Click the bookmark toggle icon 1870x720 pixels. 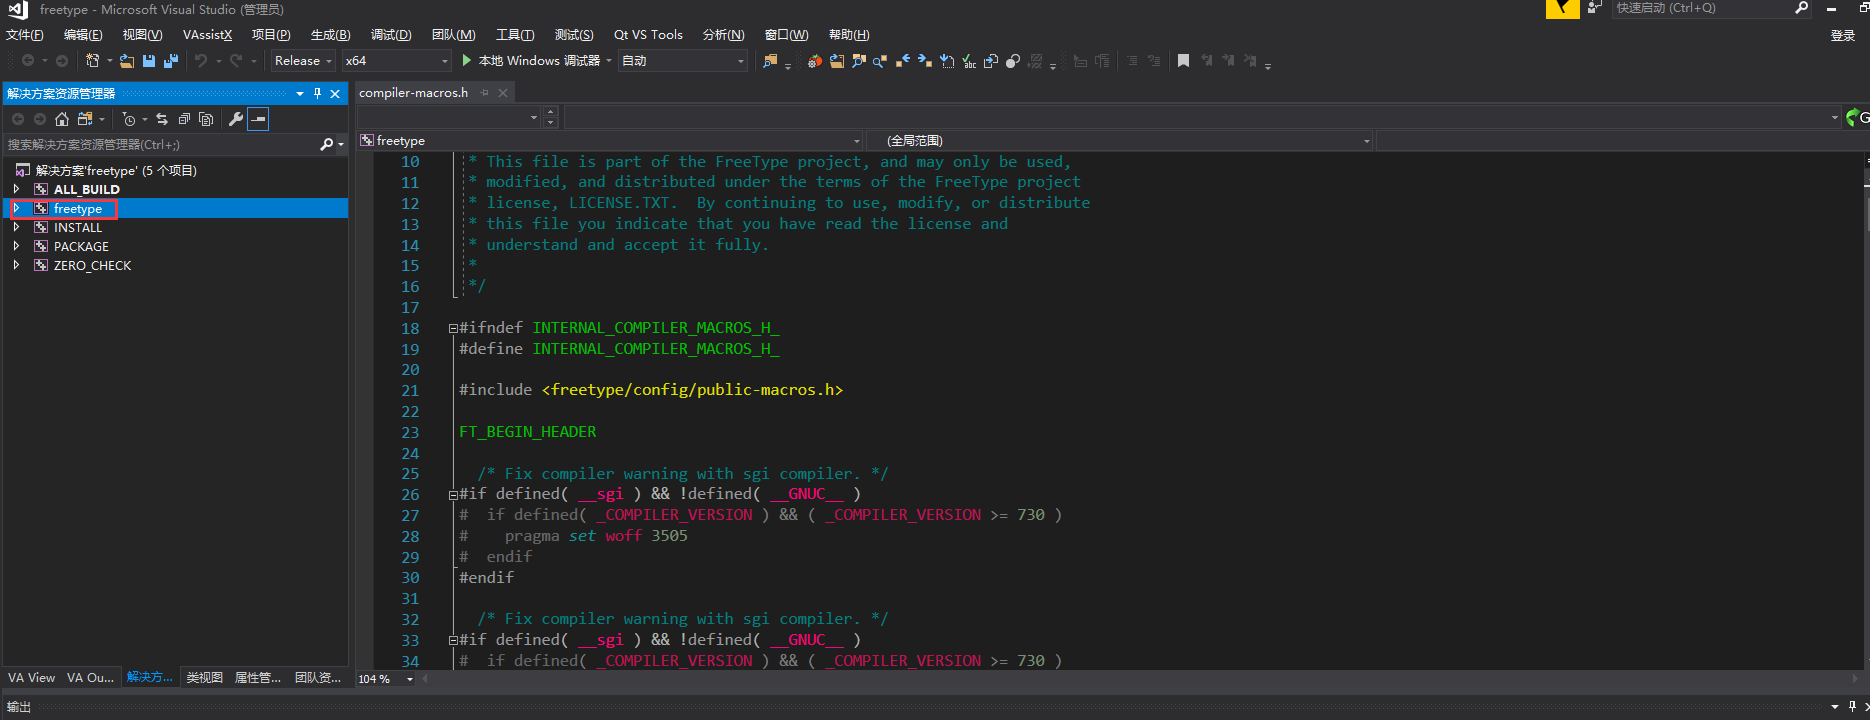(1183, 61)
